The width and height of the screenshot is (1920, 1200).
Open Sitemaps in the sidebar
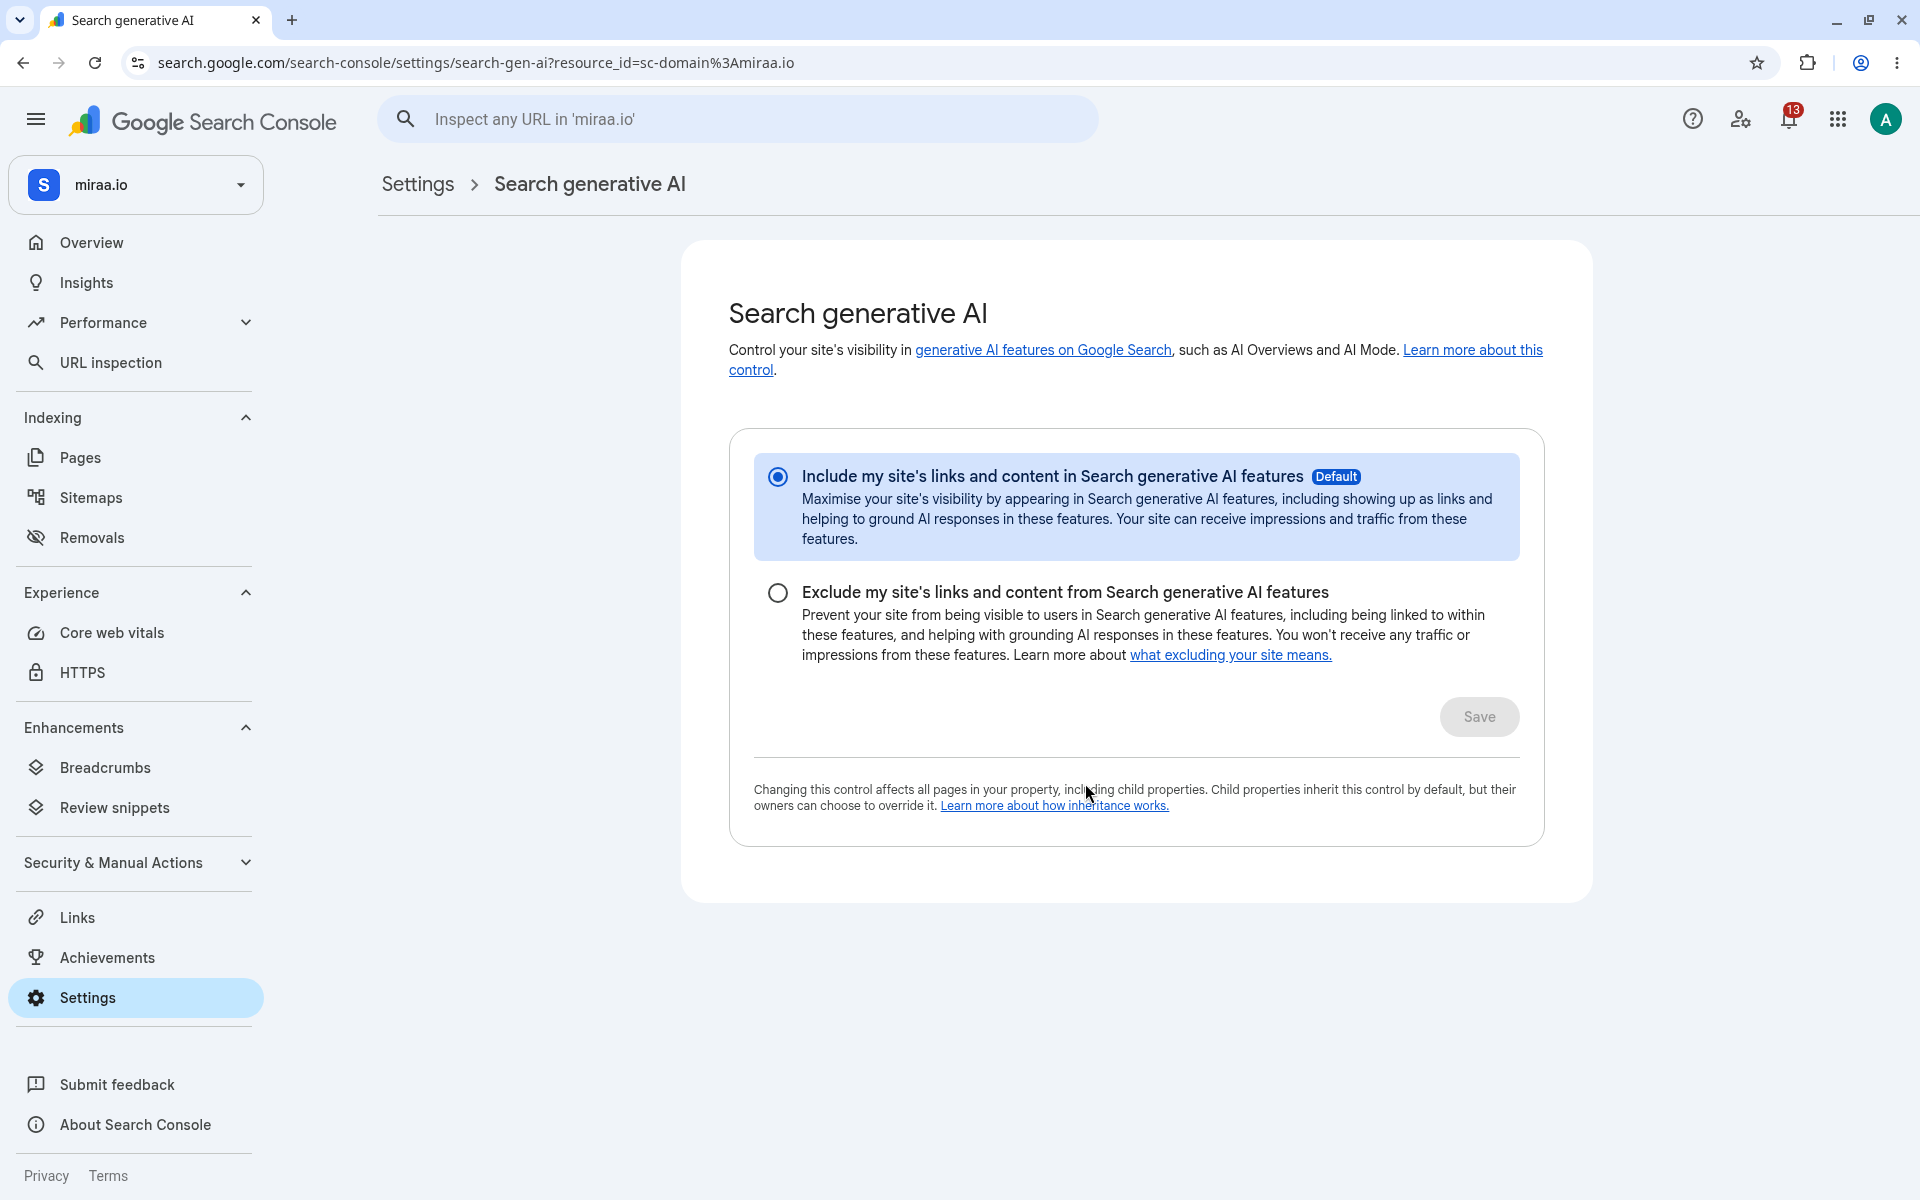(136, 498)
